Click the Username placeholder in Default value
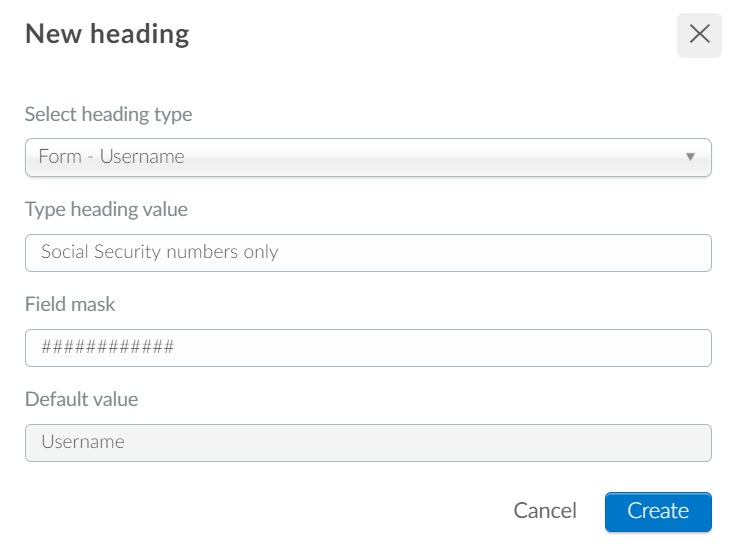 [83, 442]
